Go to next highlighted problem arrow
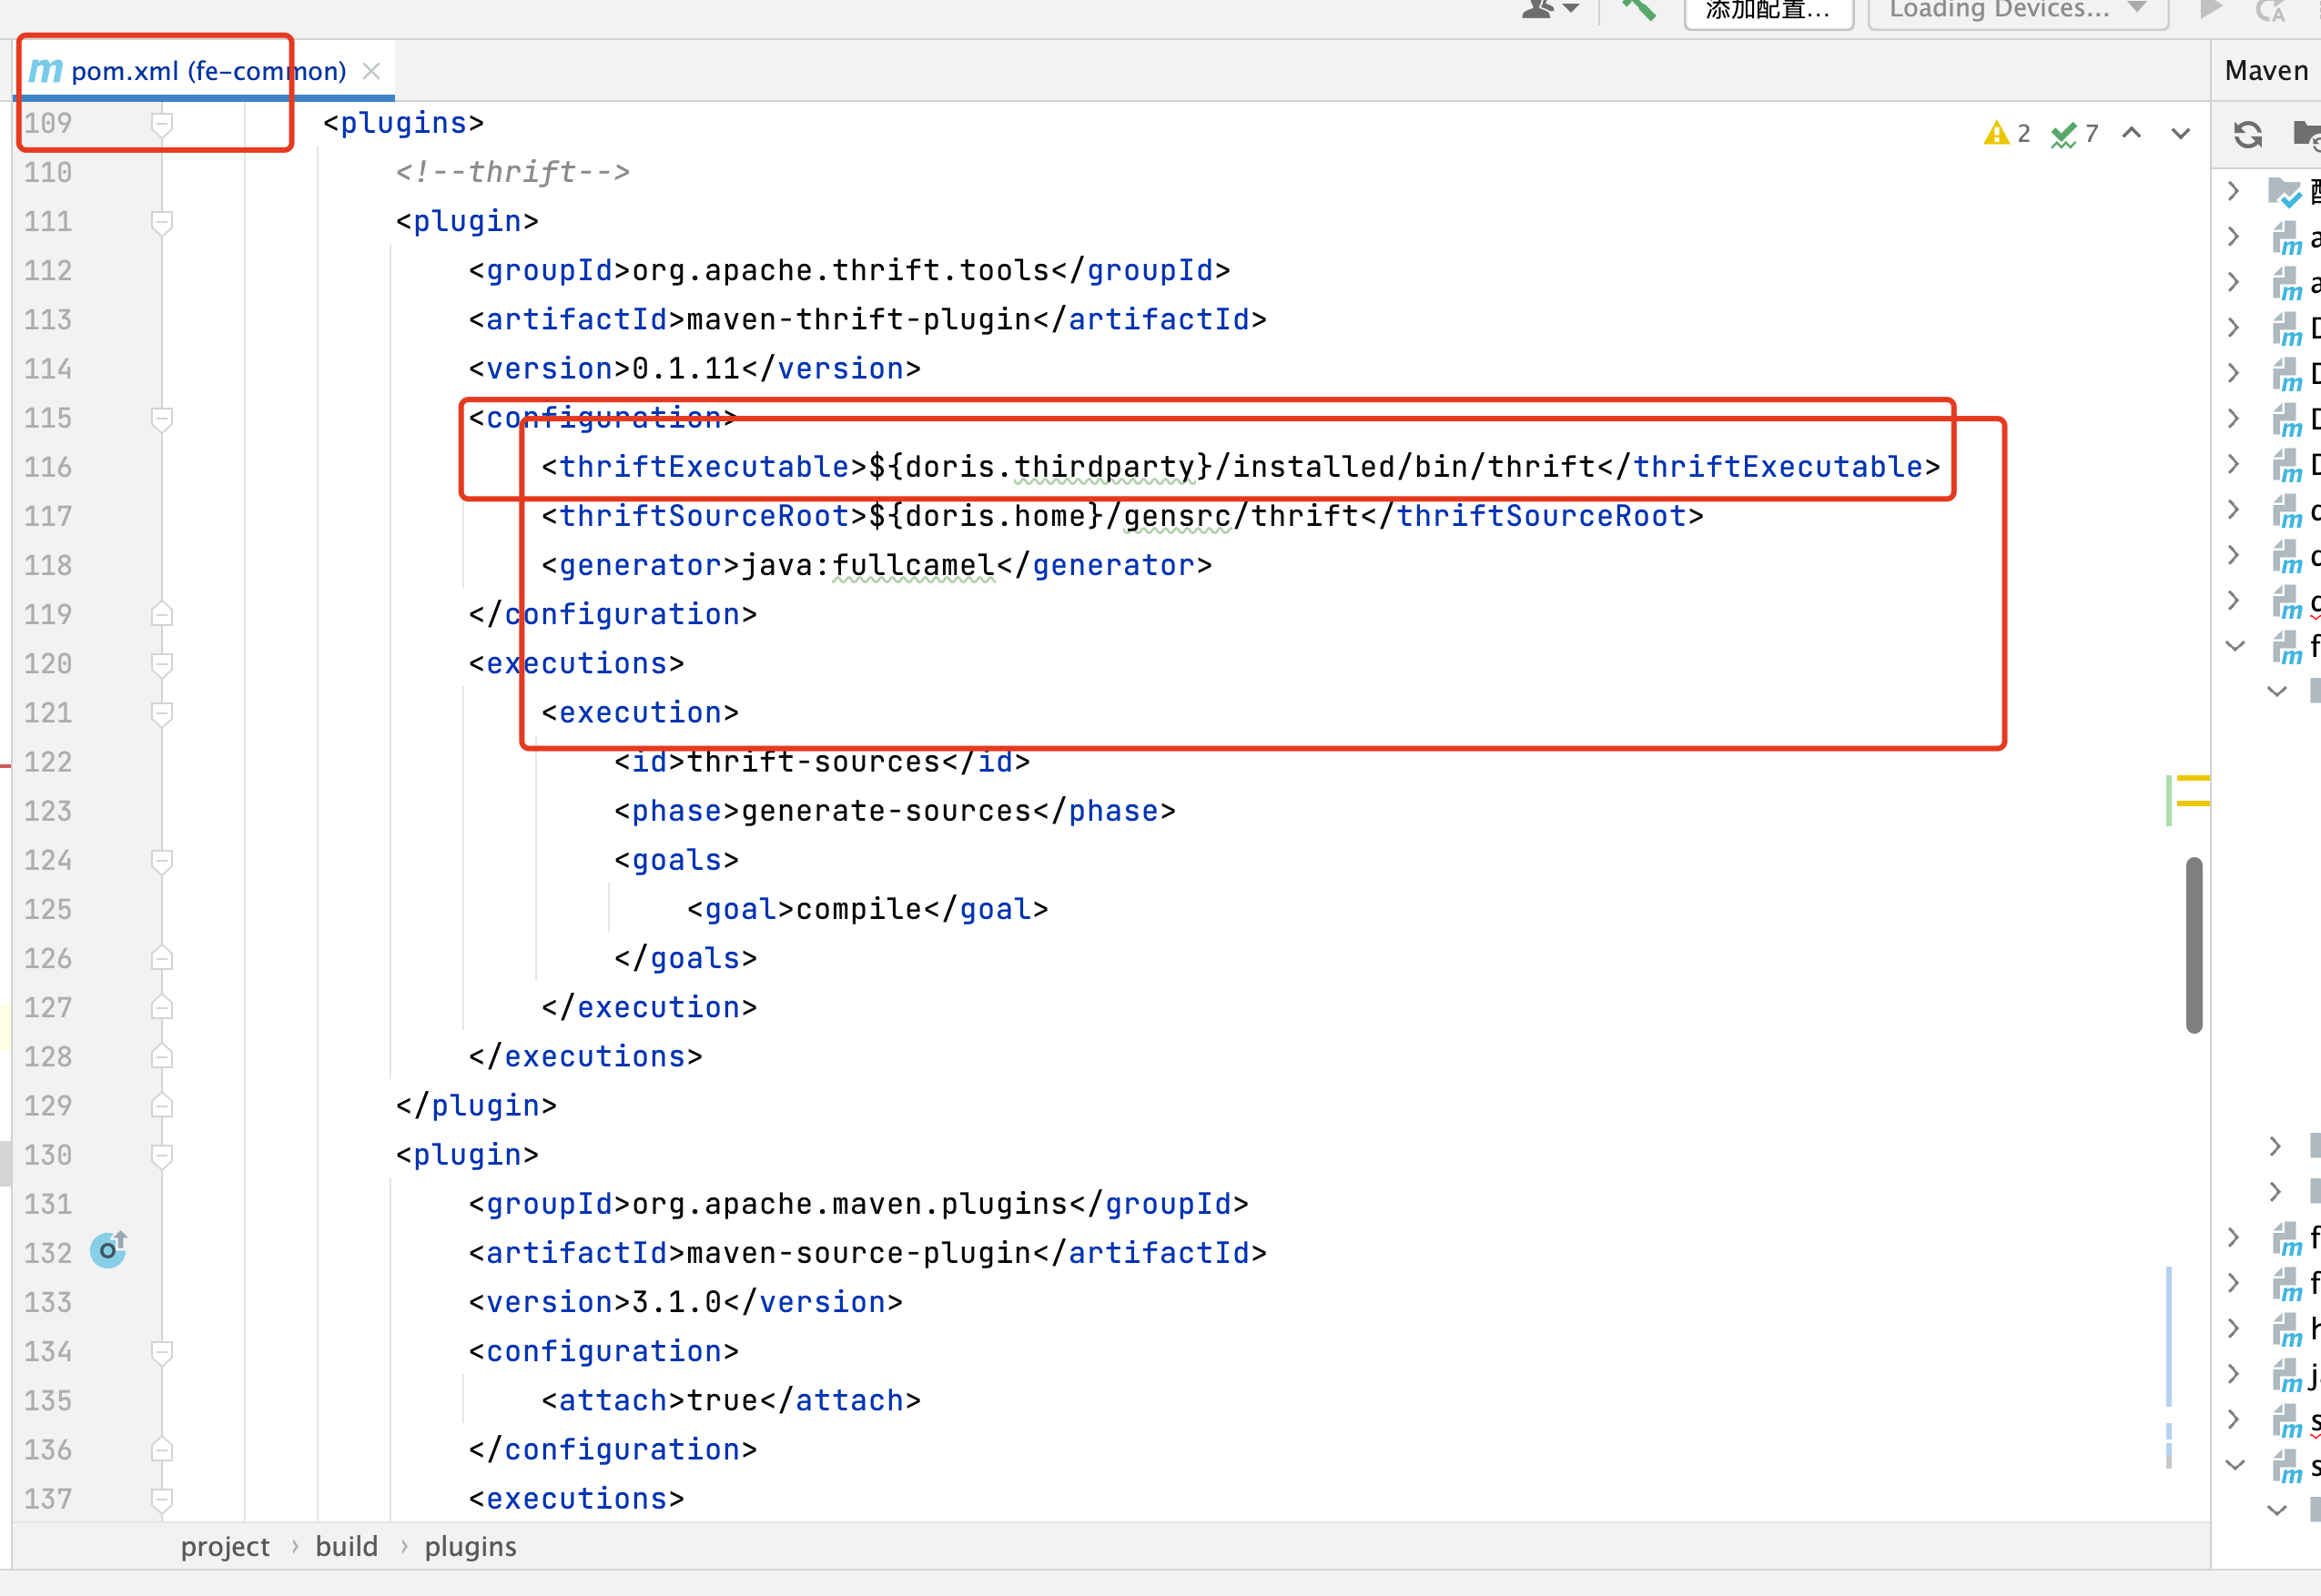The width and height of the screenshot is (2321, 1596). click(2180, 133)
